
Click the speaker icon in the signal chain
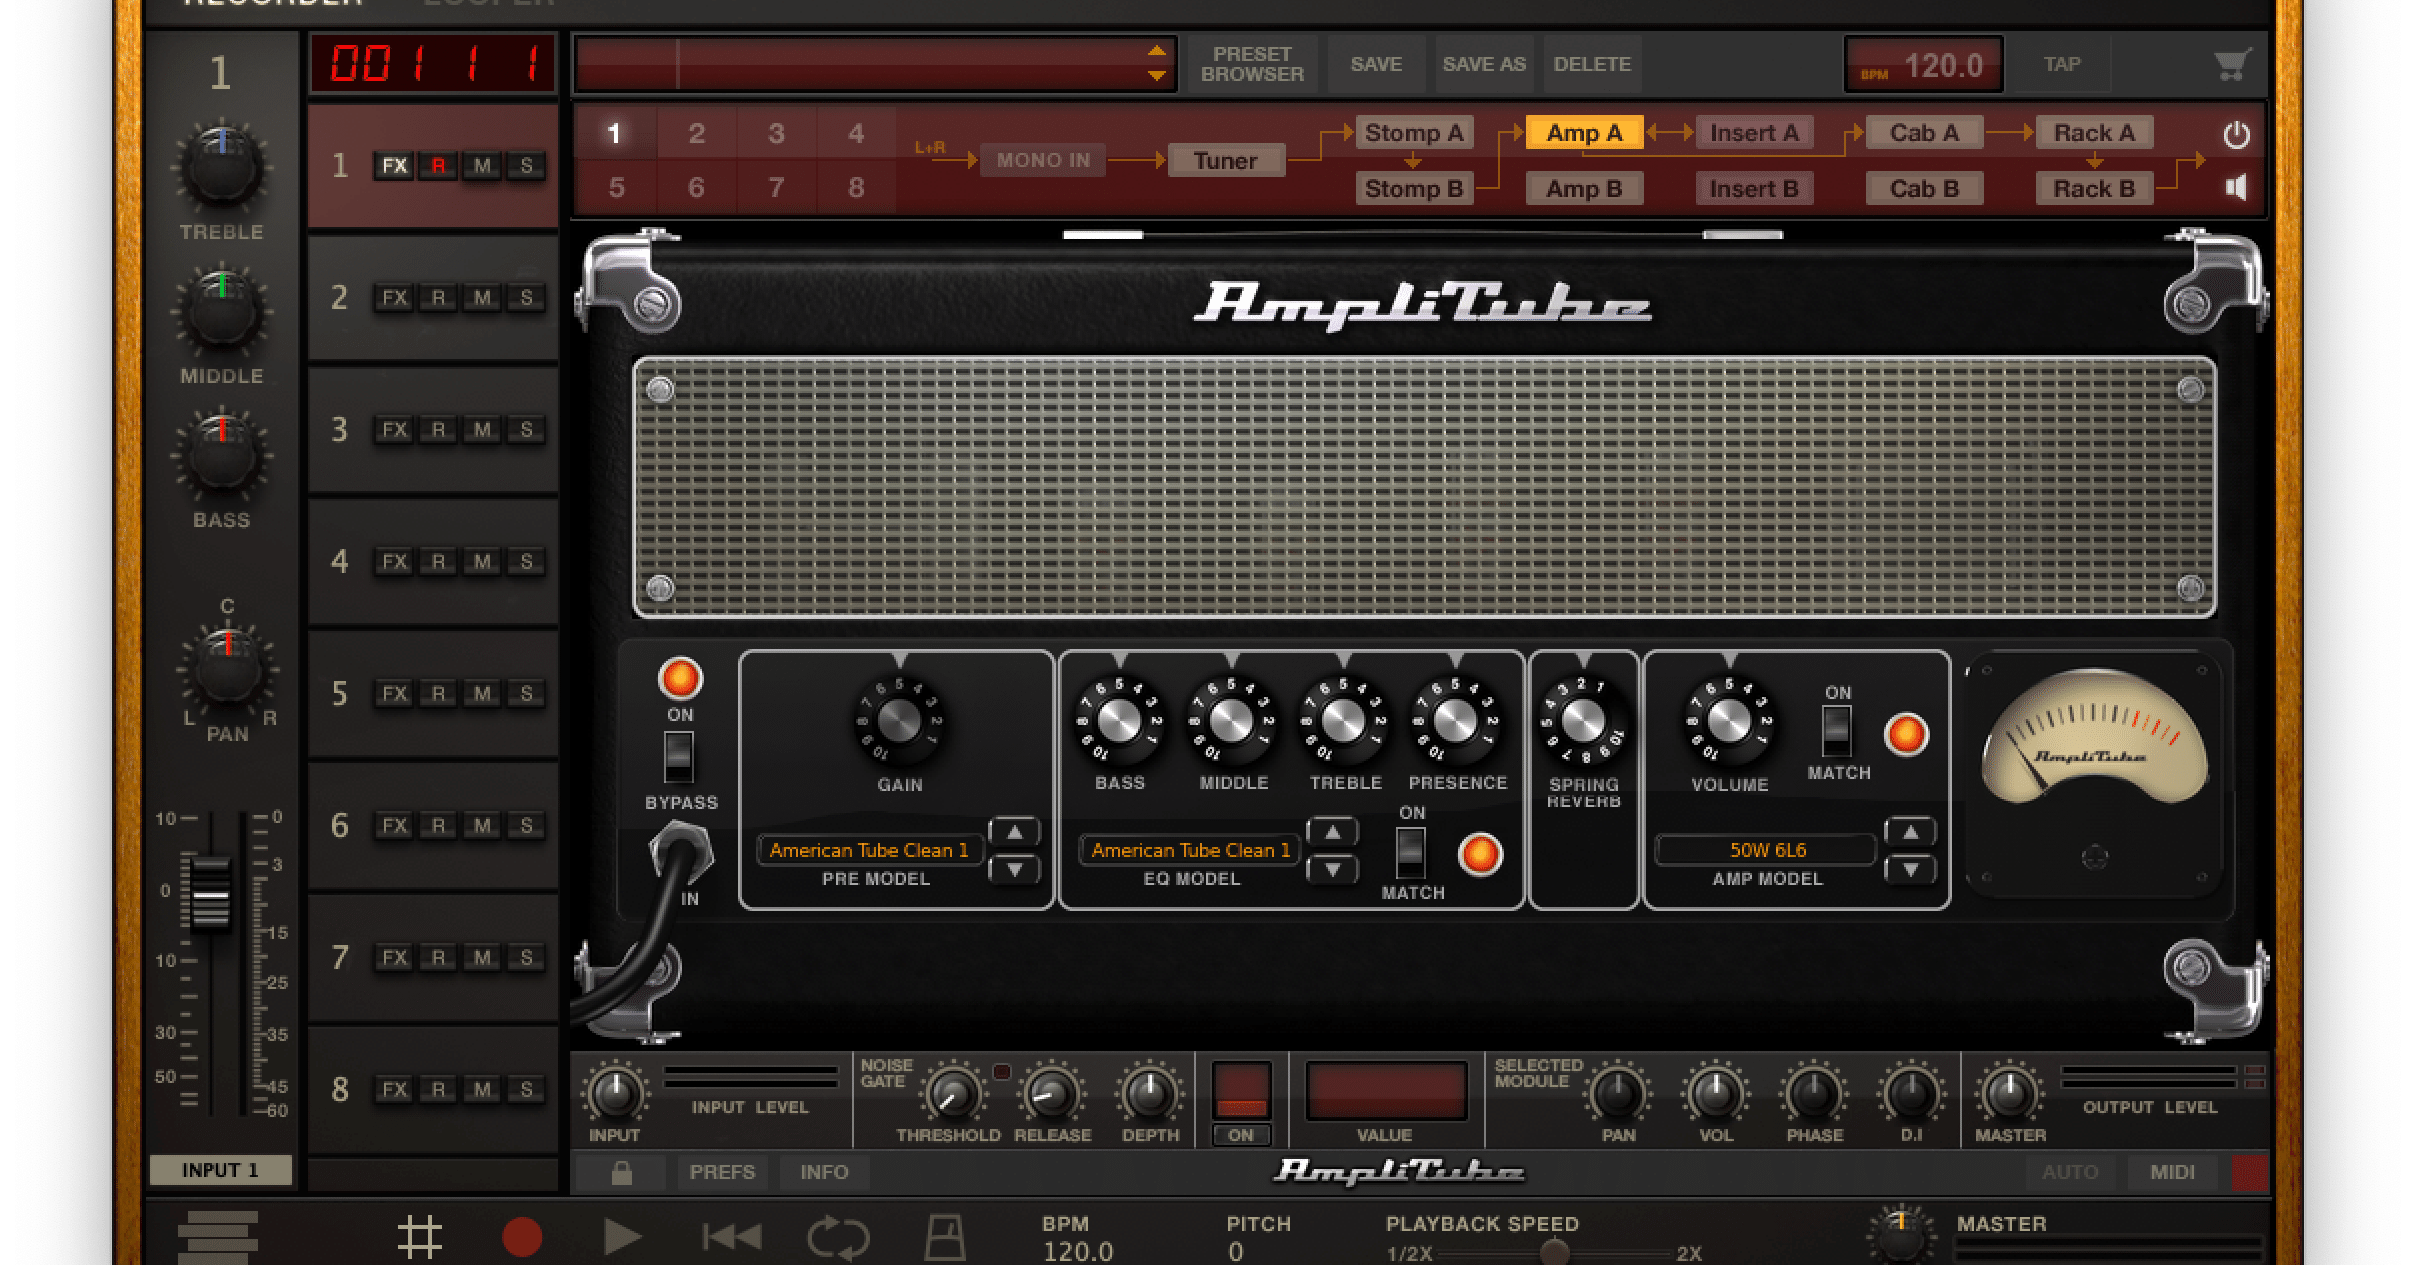(x=2235, y=188)
